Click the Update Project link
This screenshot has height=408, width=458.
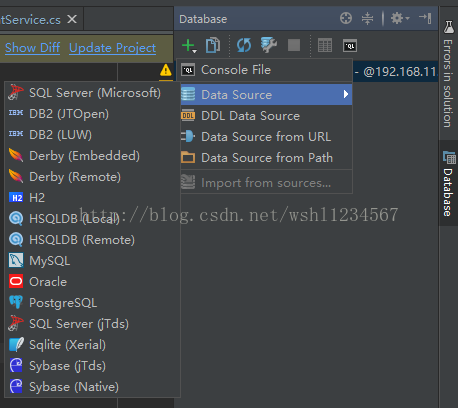pyautogui.click(x=113, y=48)
